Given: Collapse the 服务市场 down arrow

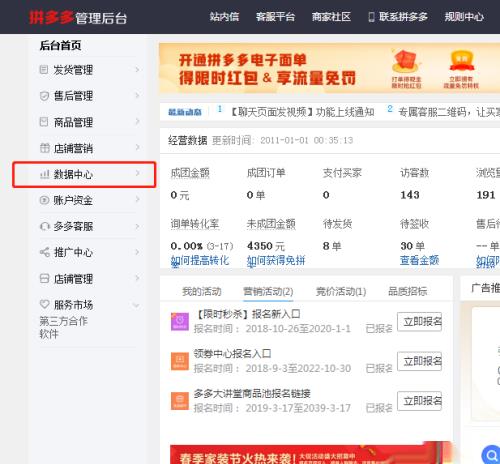Looking at the screenshot, I should click(136, 305).
